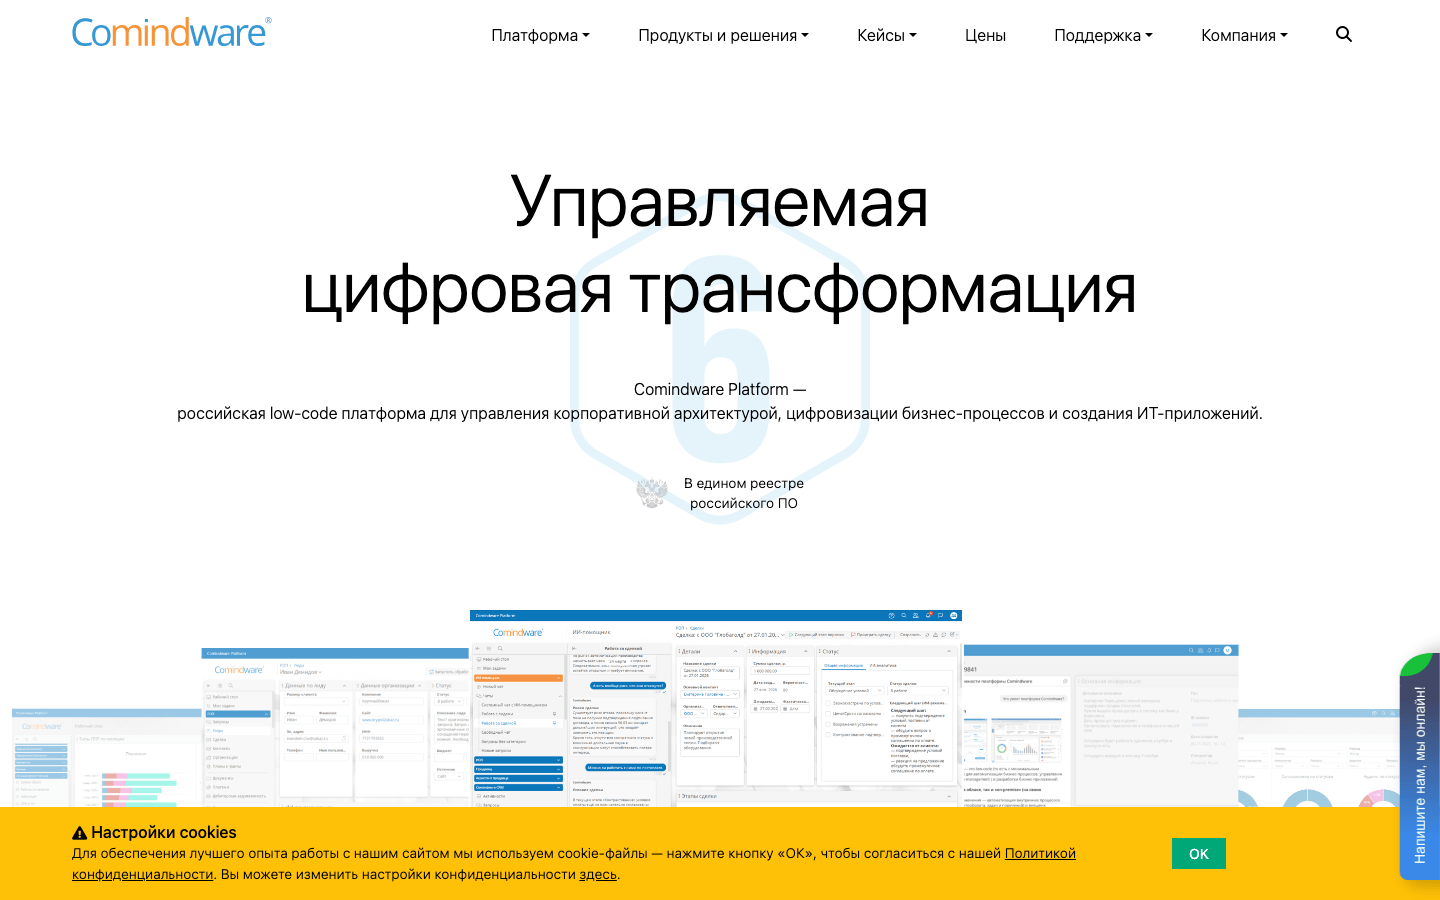Go home via the Comindware header logo

point(171,33)
